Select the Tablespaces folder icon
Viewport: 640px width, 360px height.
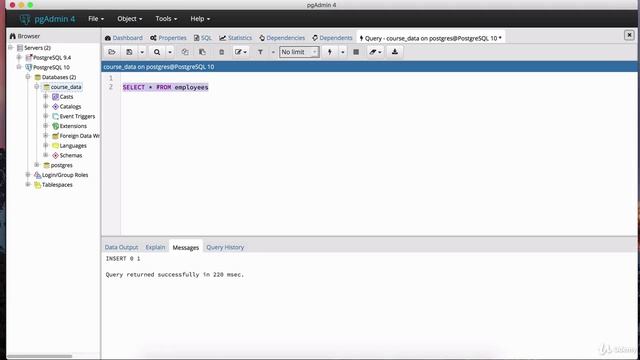[x=37, y=185]
